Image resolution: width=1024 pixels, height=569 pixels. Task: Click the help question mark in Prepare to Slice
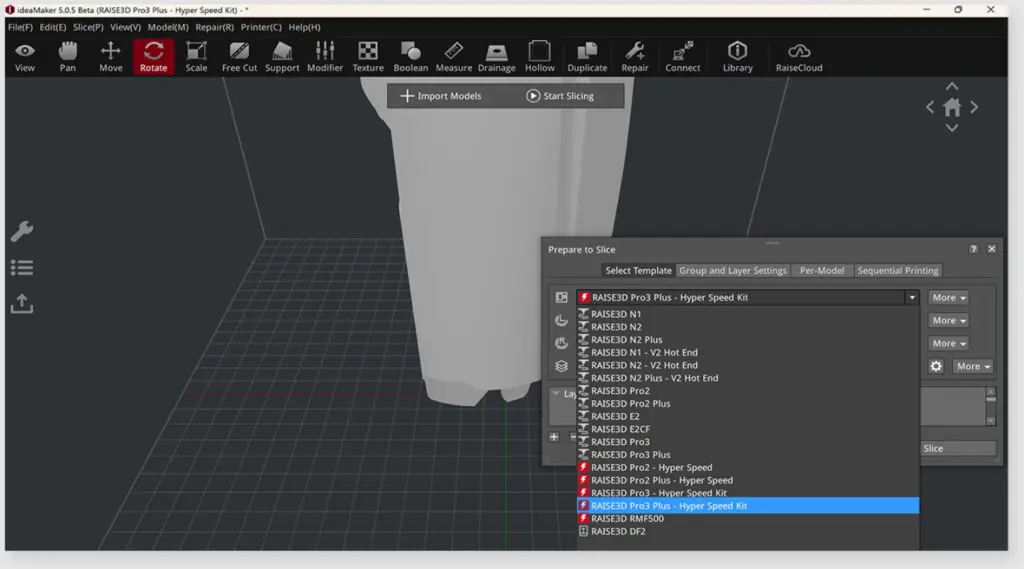tap(974, 249)
